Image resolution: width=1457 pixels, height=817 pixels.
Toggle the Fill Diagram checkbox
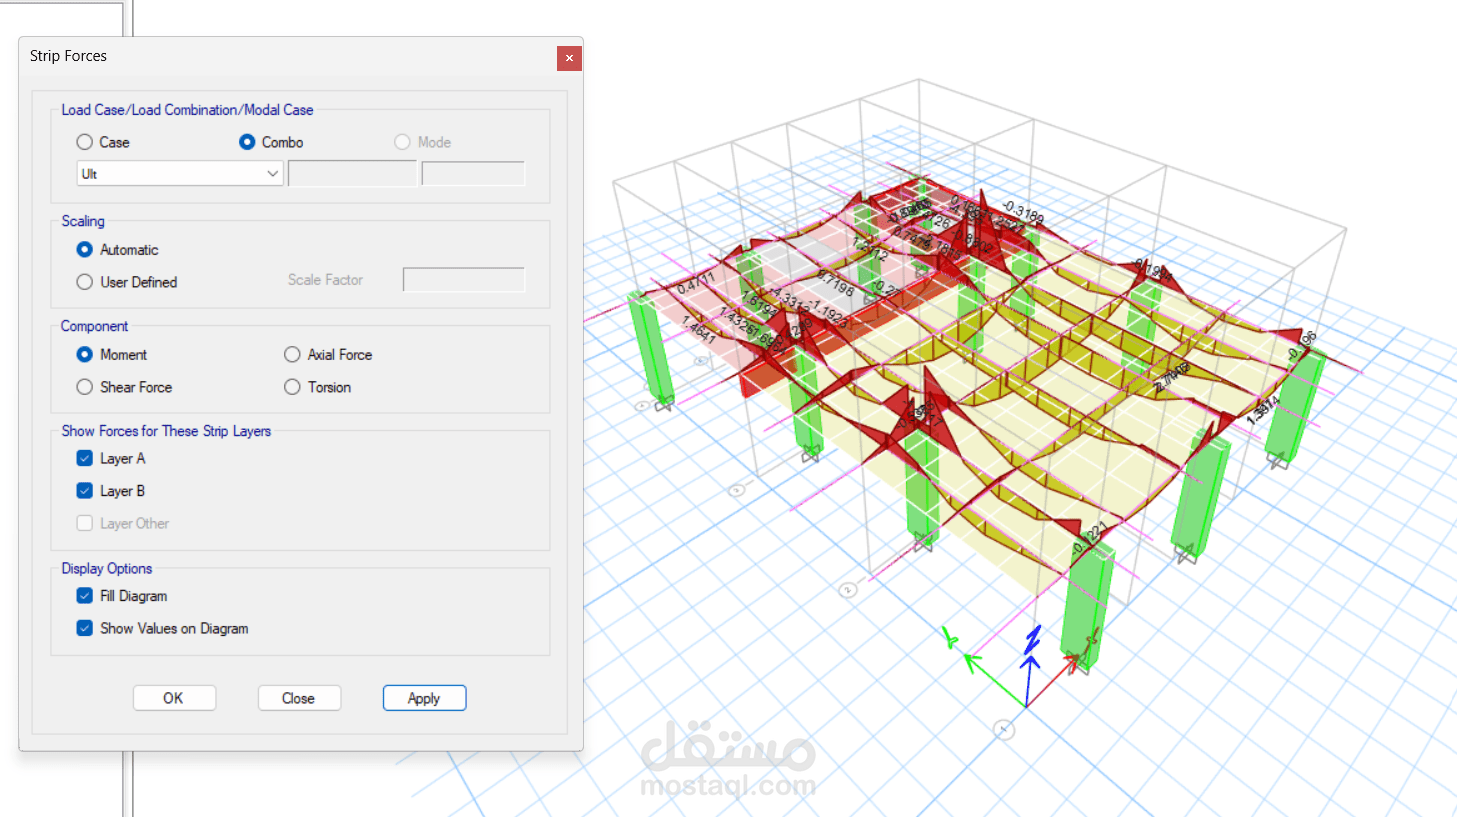pos(85,596)
